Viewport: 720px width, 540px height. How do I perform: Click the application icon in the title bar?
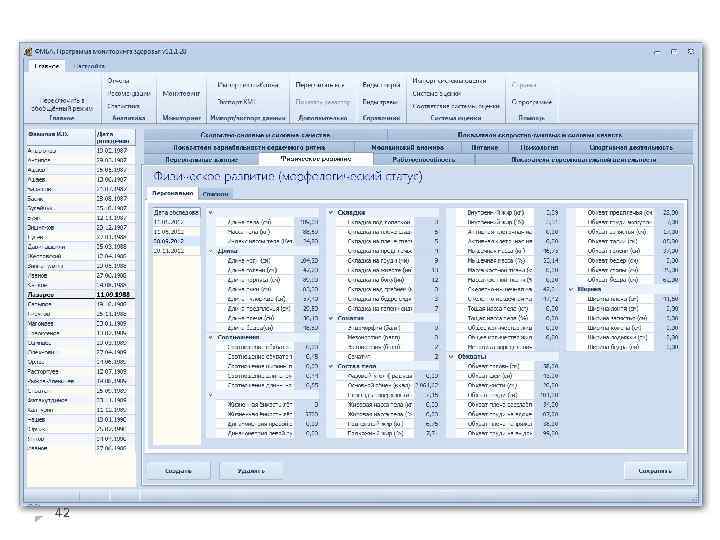click(x=28, y=52)
